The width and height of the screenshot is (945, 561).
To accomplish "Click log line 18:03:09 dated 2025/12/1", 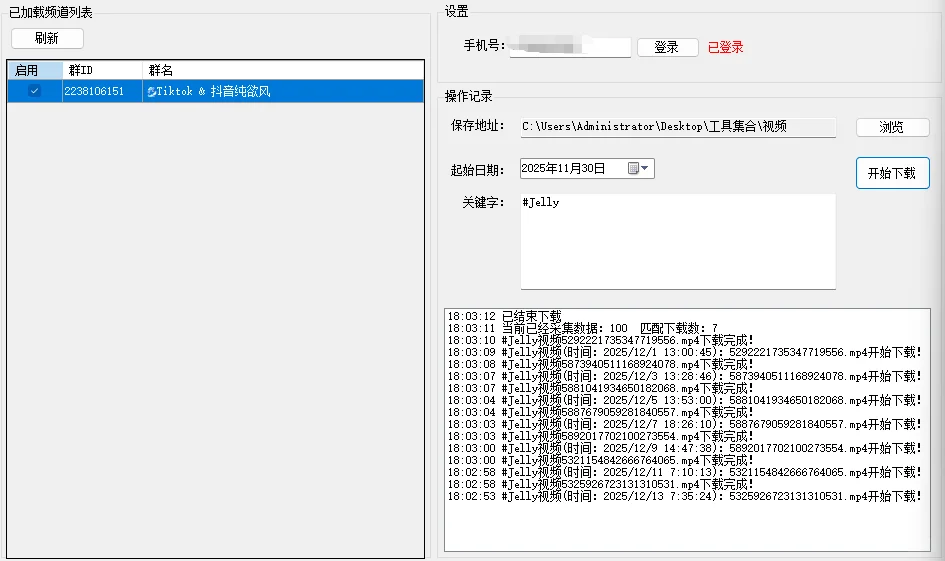I will [685, 352].
